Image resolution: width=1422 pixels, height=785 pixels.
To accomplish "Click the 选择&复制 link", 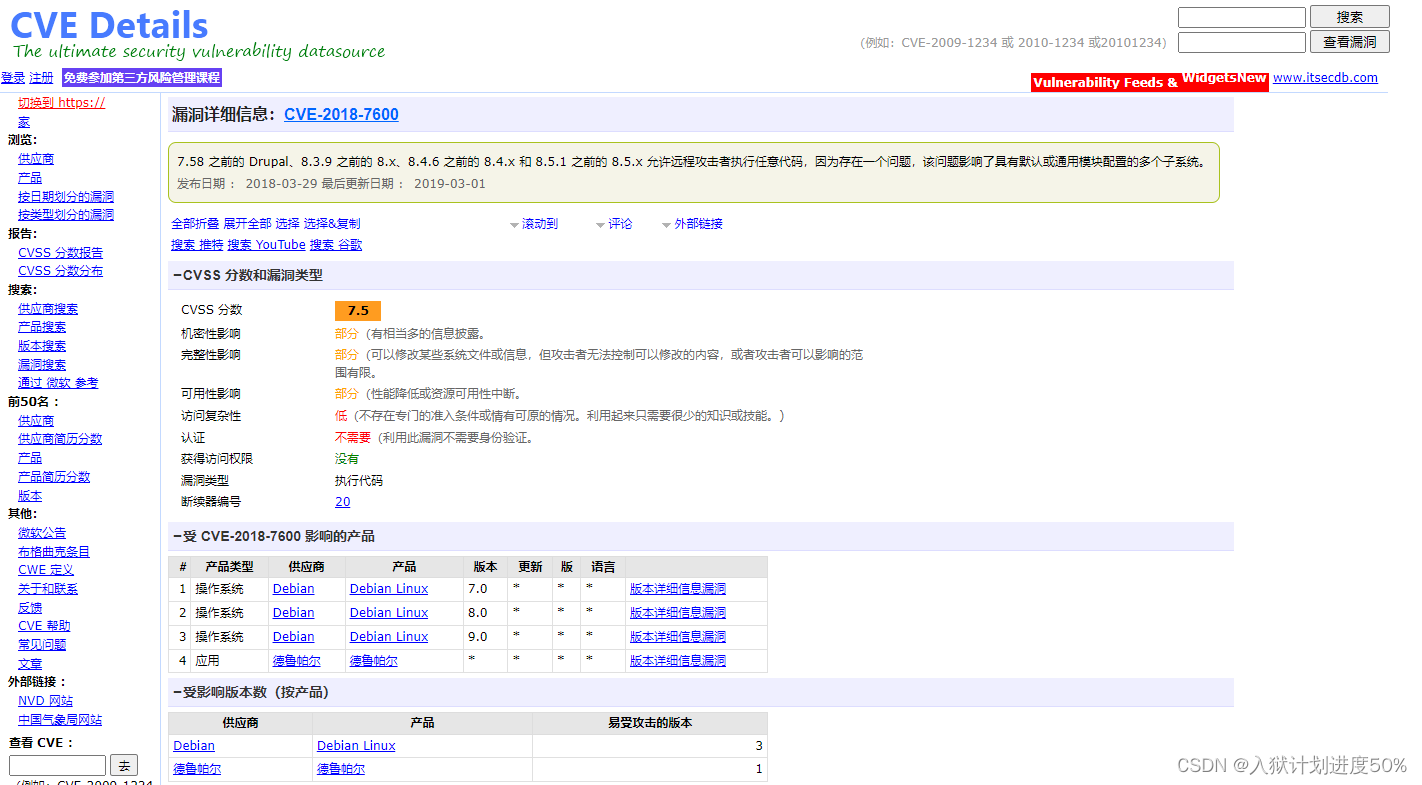I will tap(332, 224).
